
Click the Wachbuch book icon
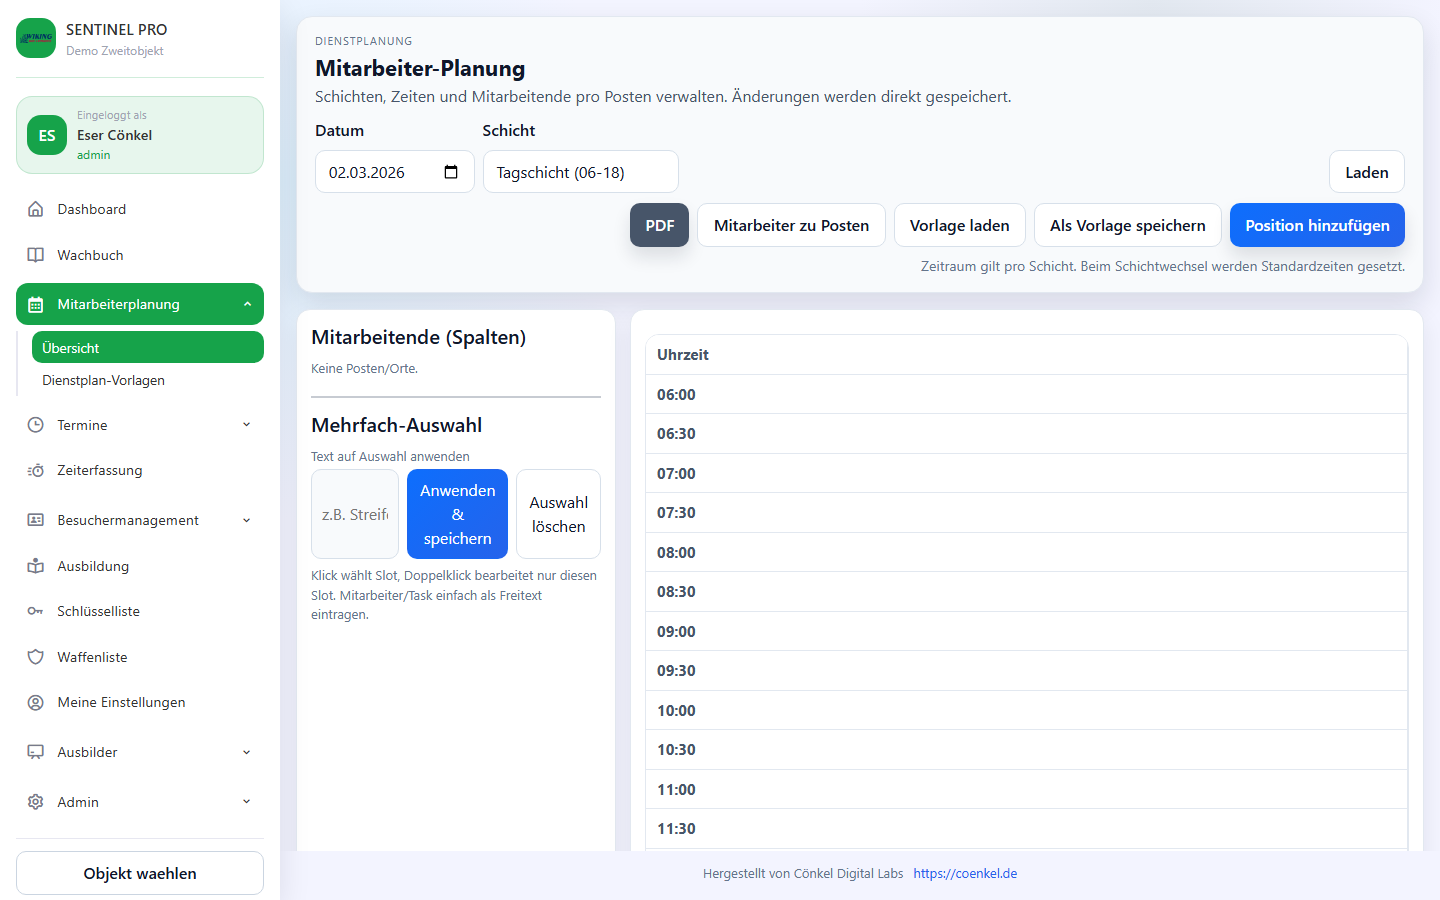pos(36,255)
